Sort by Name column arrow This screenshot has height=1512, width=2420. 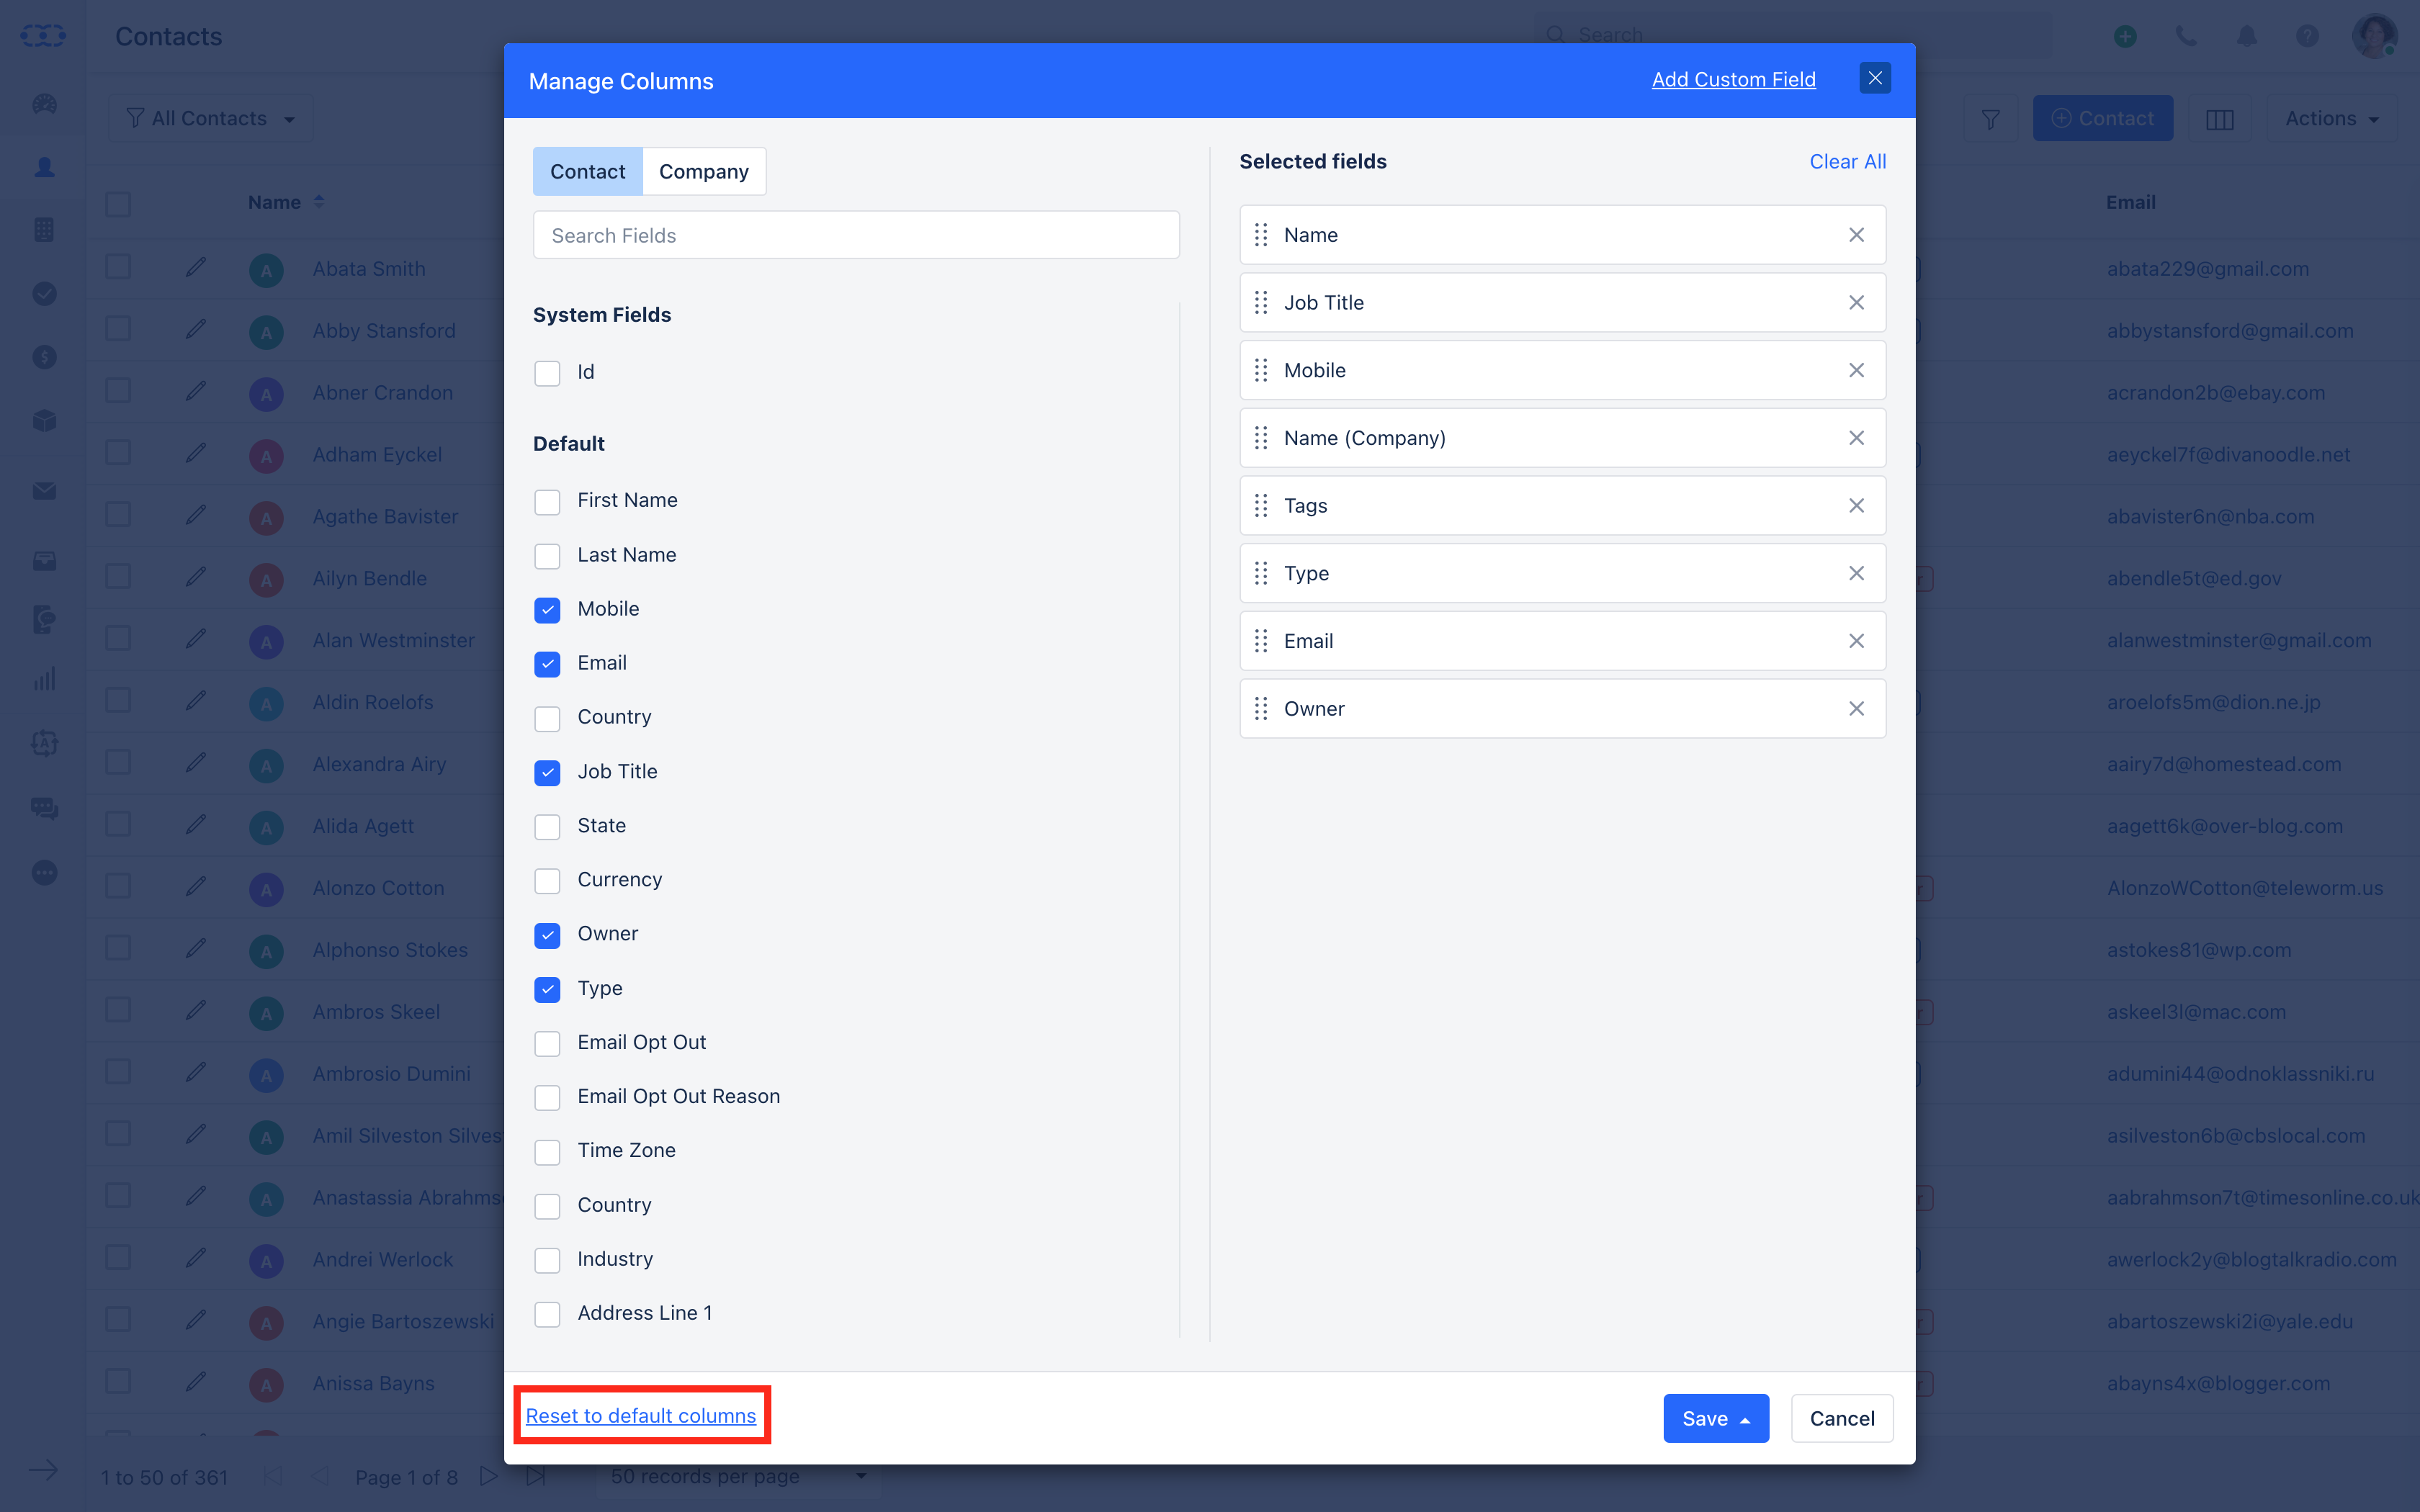(319, 202)
